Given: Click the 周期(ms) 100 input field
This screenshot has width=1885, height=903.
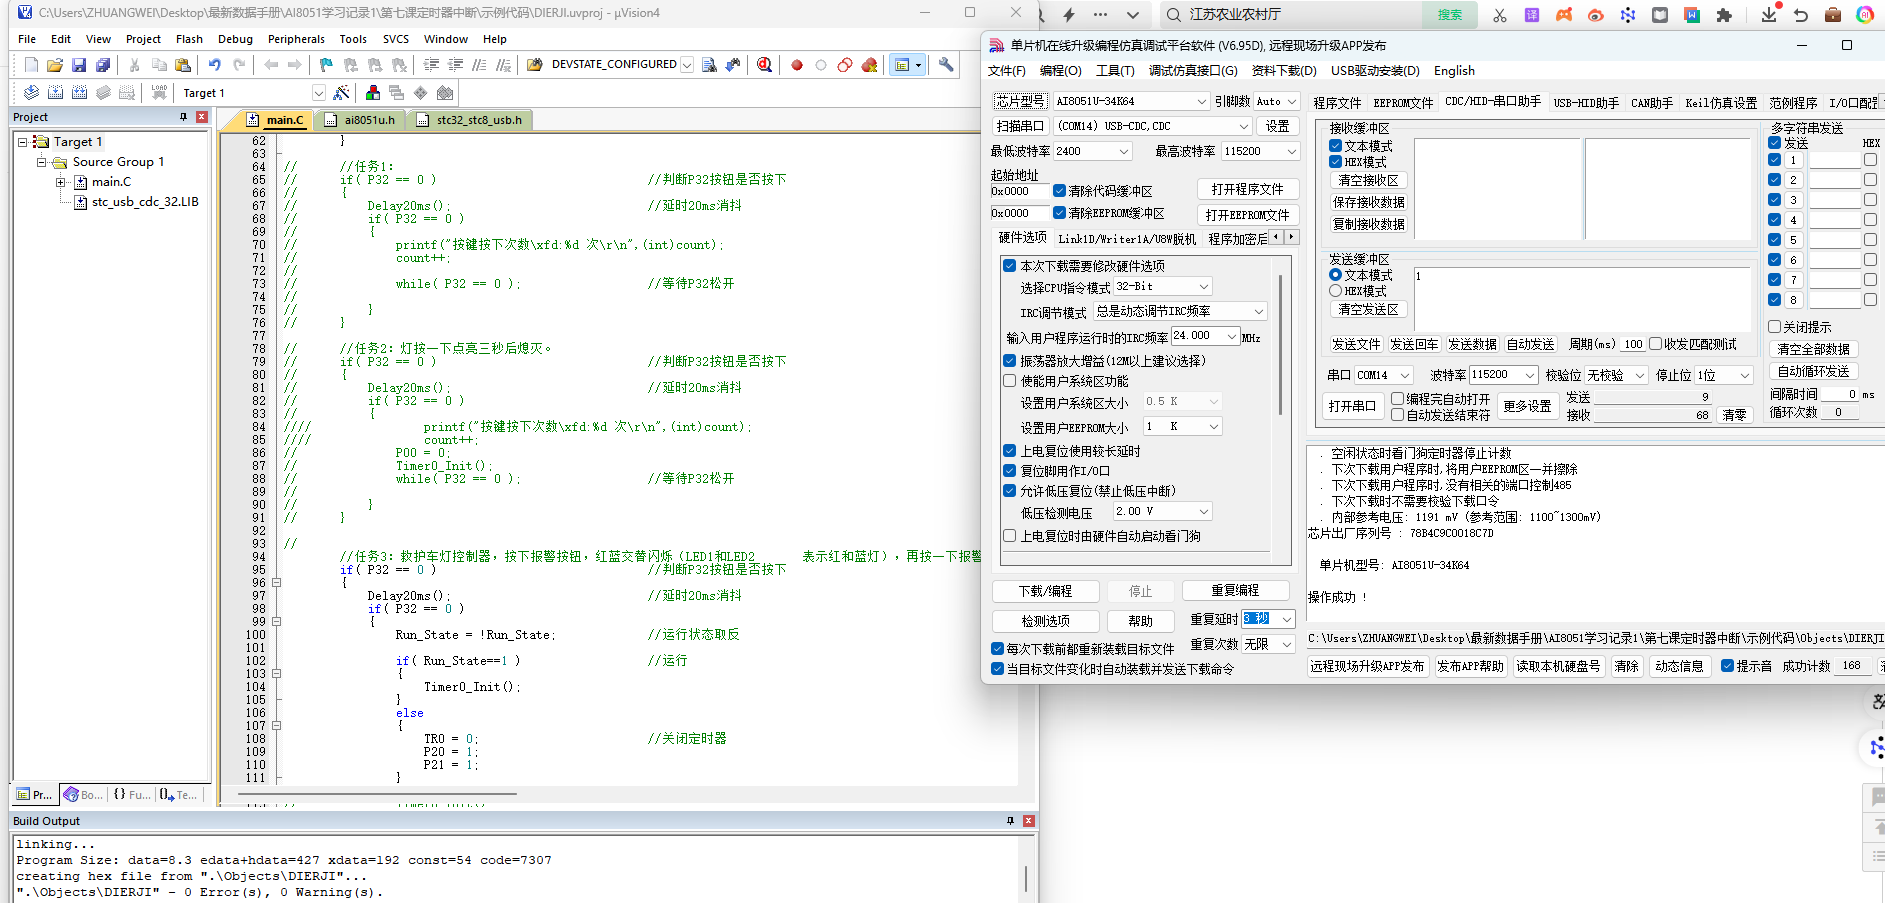Looking at the screenshot, I should 1632,344.
